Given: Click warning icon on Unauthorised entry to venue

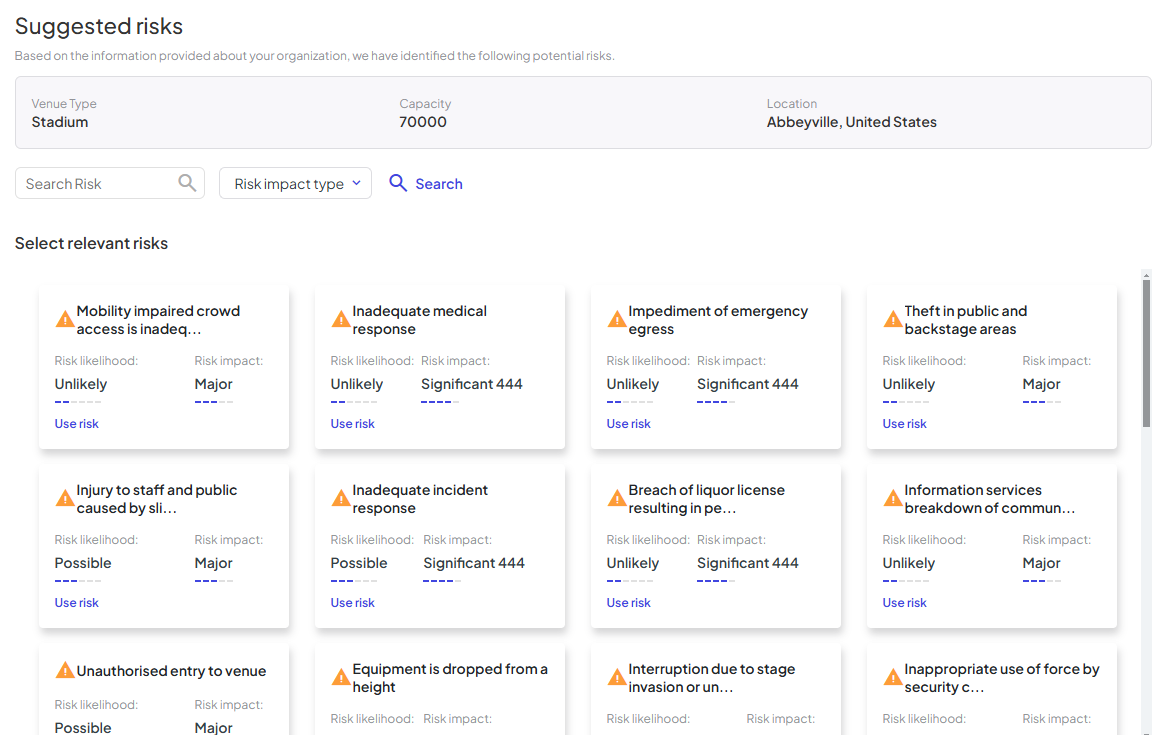Looking at the screenshot, I should 65,670.
